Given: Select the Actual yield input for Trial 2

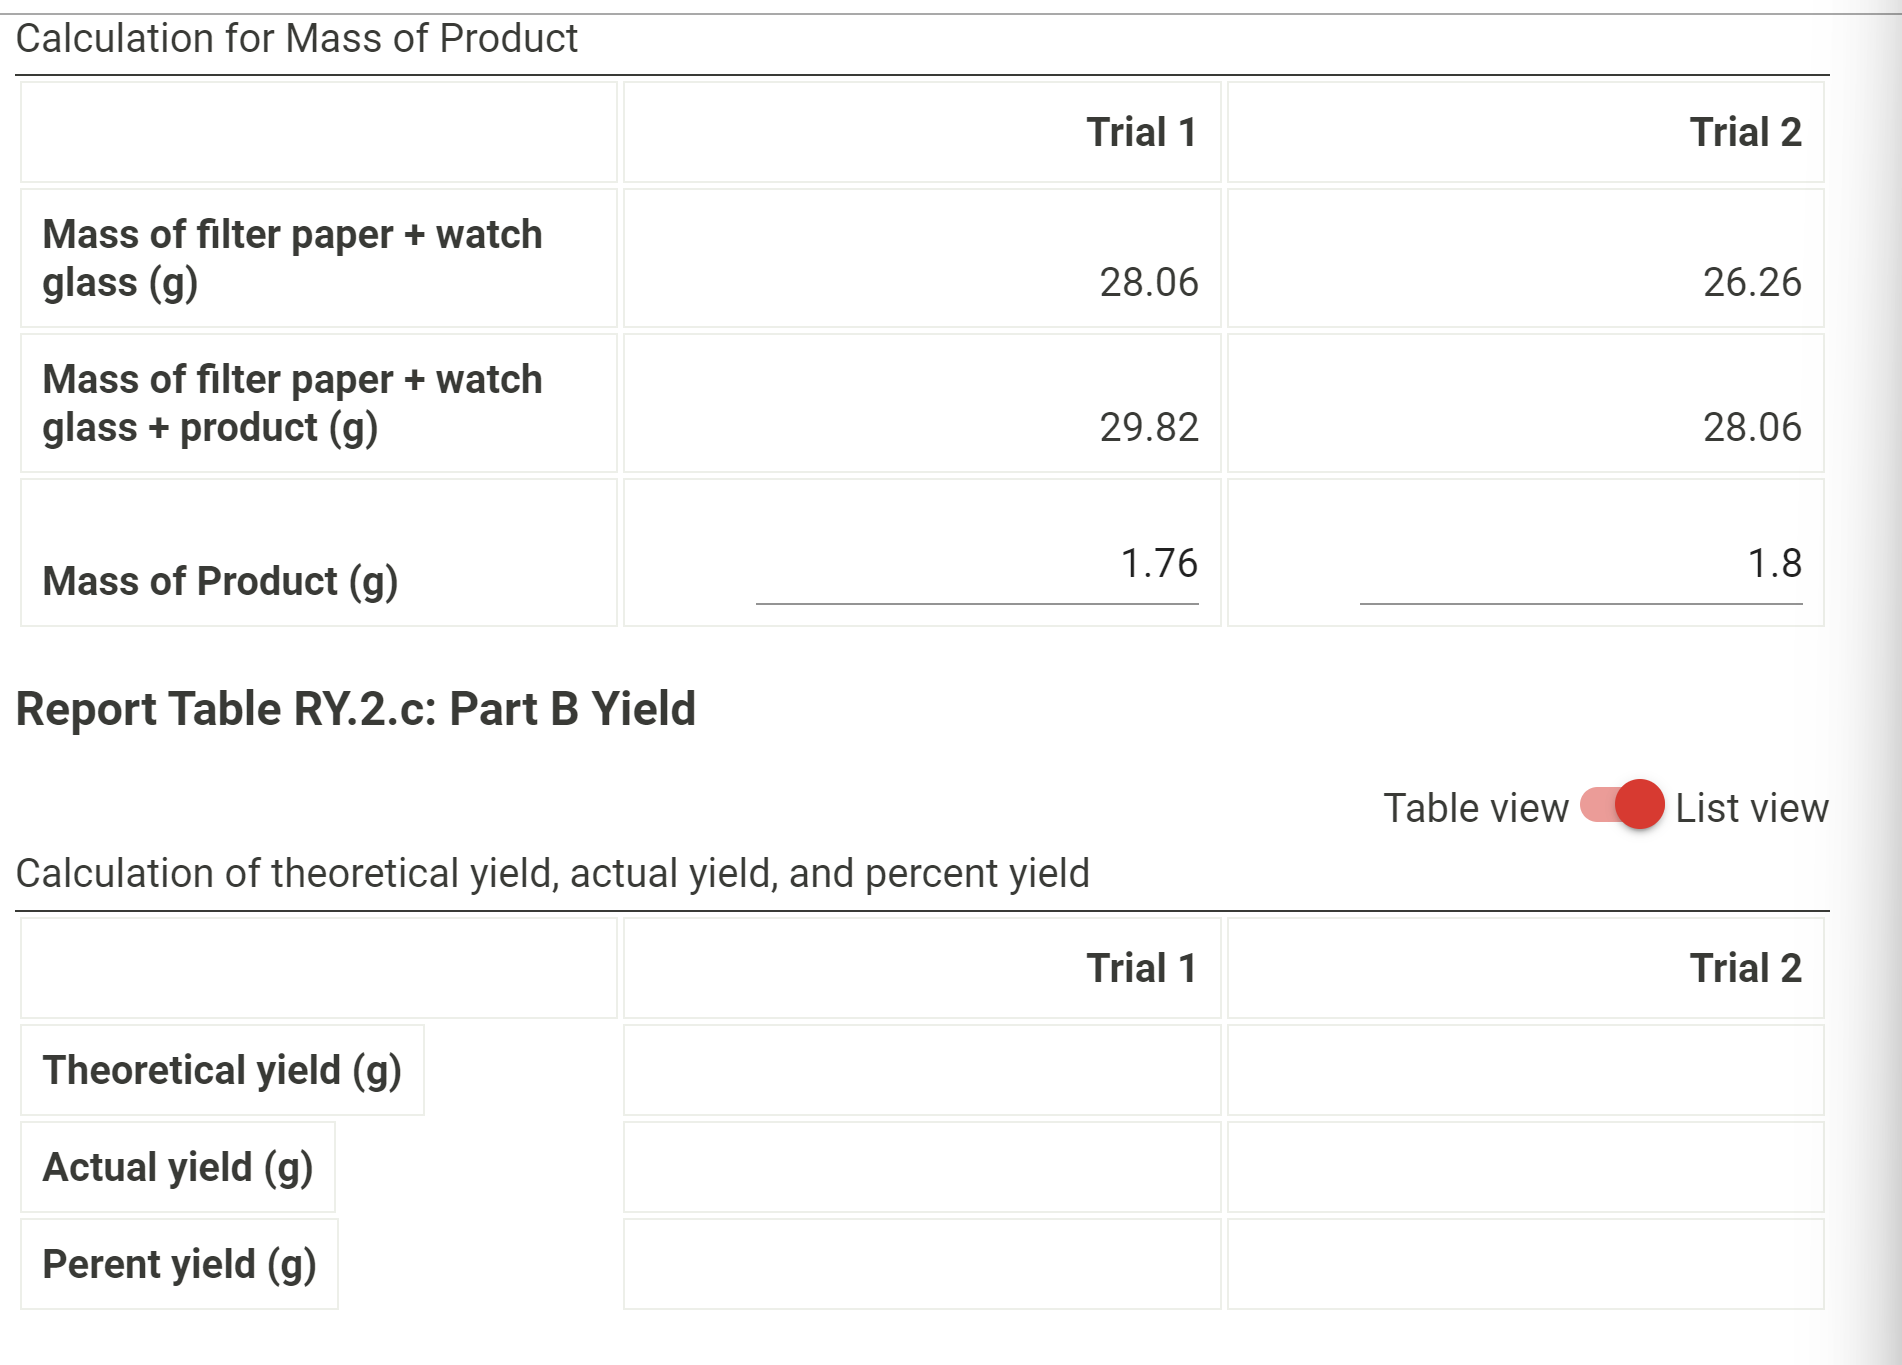Looking at the screenshot, I should coord(1524,1166).
